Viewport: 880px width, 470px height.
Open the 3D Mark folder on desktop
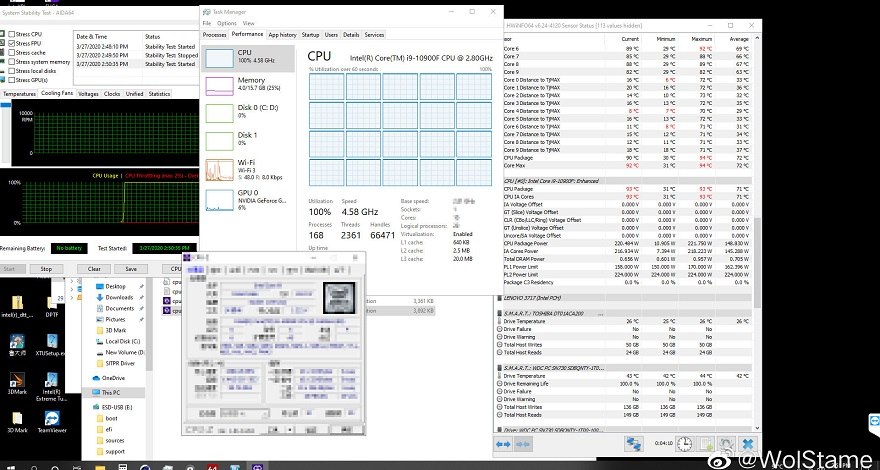(17, 422)
